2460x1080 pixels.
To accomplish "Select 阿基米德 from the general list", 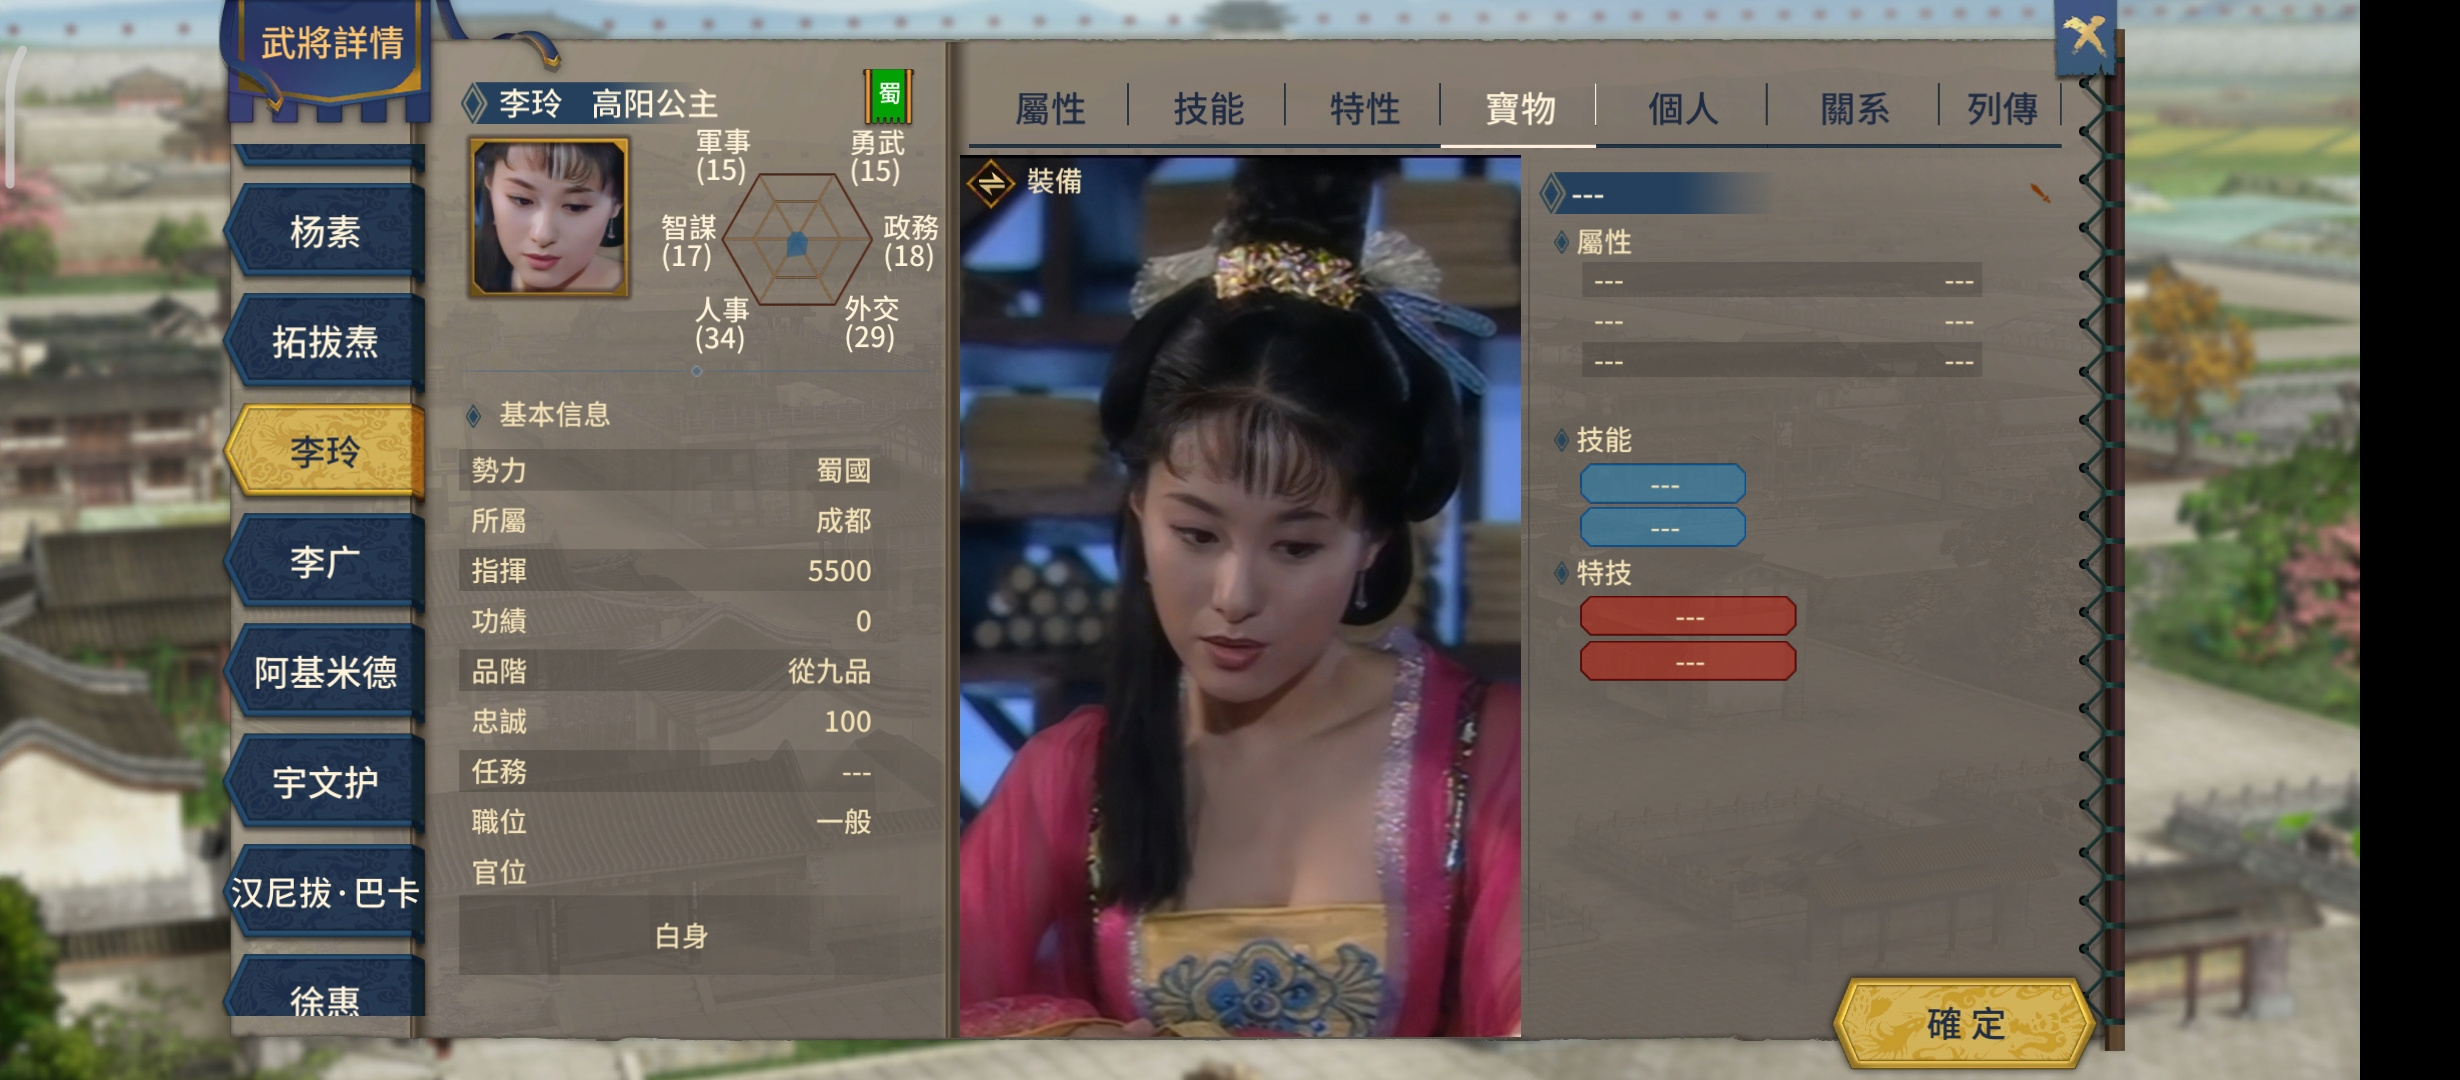I will (325, 672).
